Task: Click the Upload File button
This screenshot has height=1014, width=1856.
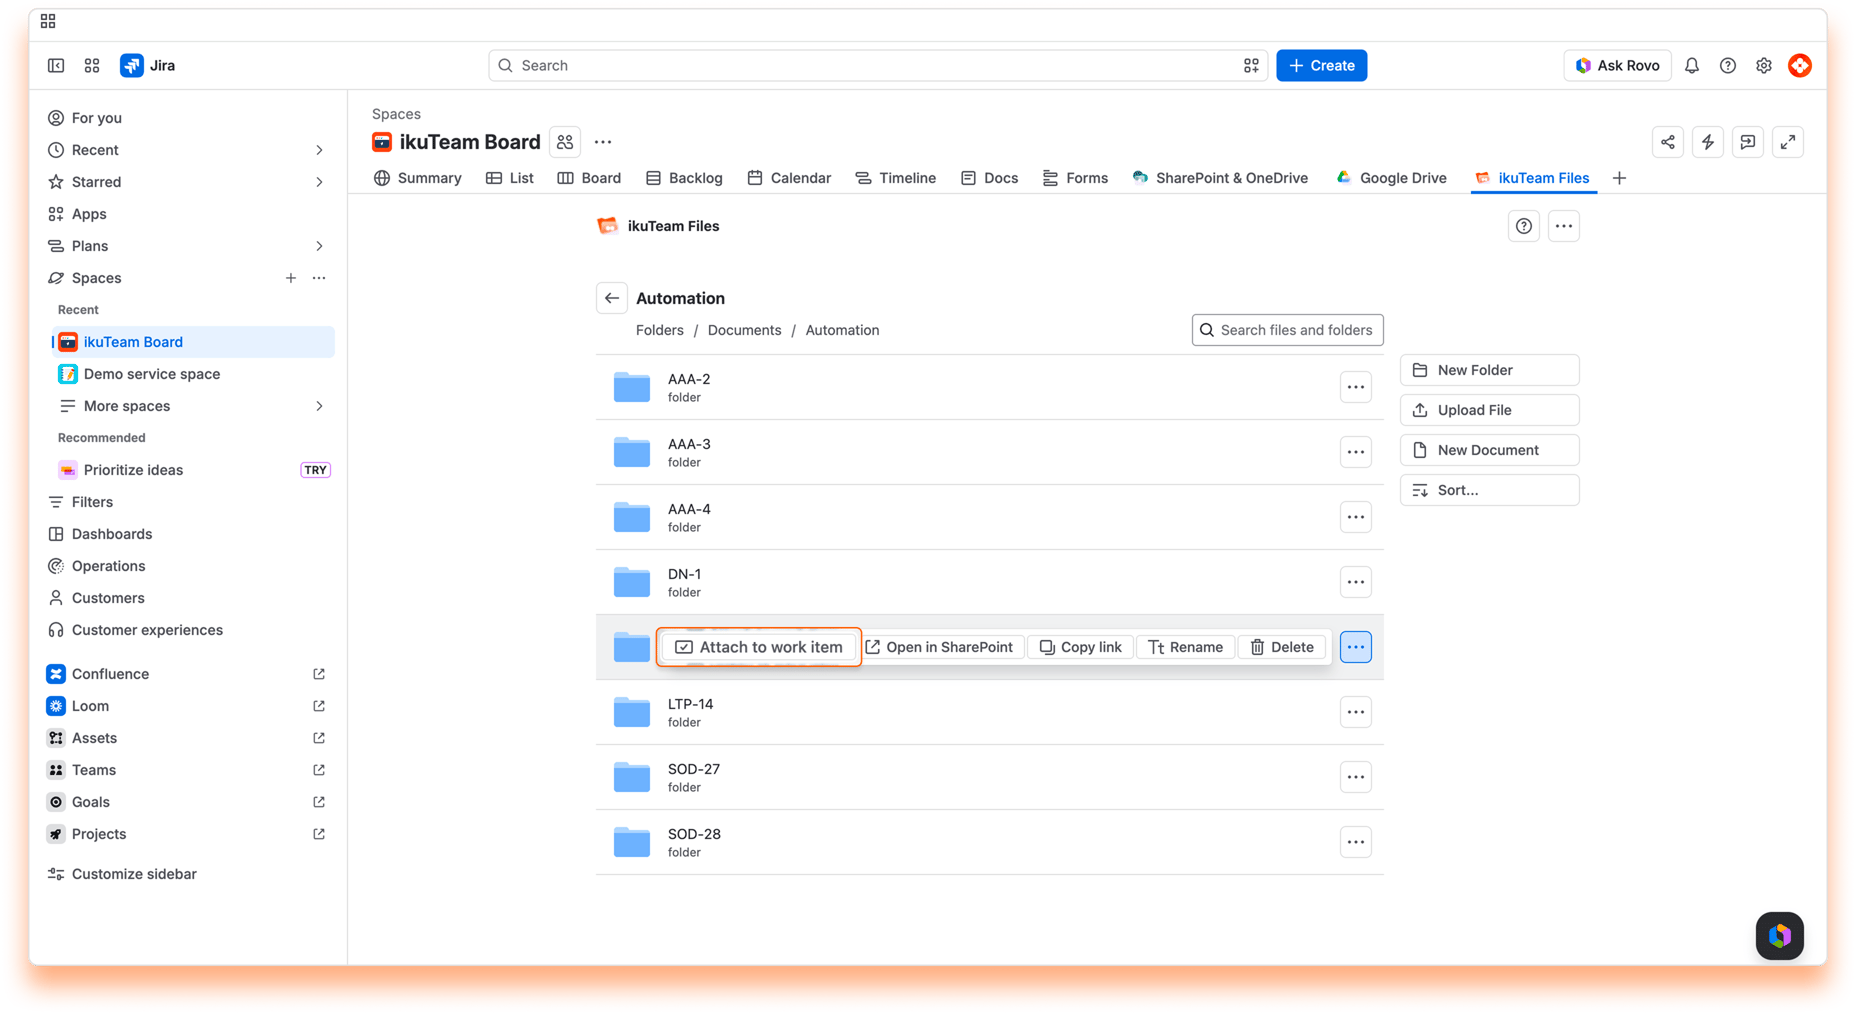Action: pos(1489,410)
